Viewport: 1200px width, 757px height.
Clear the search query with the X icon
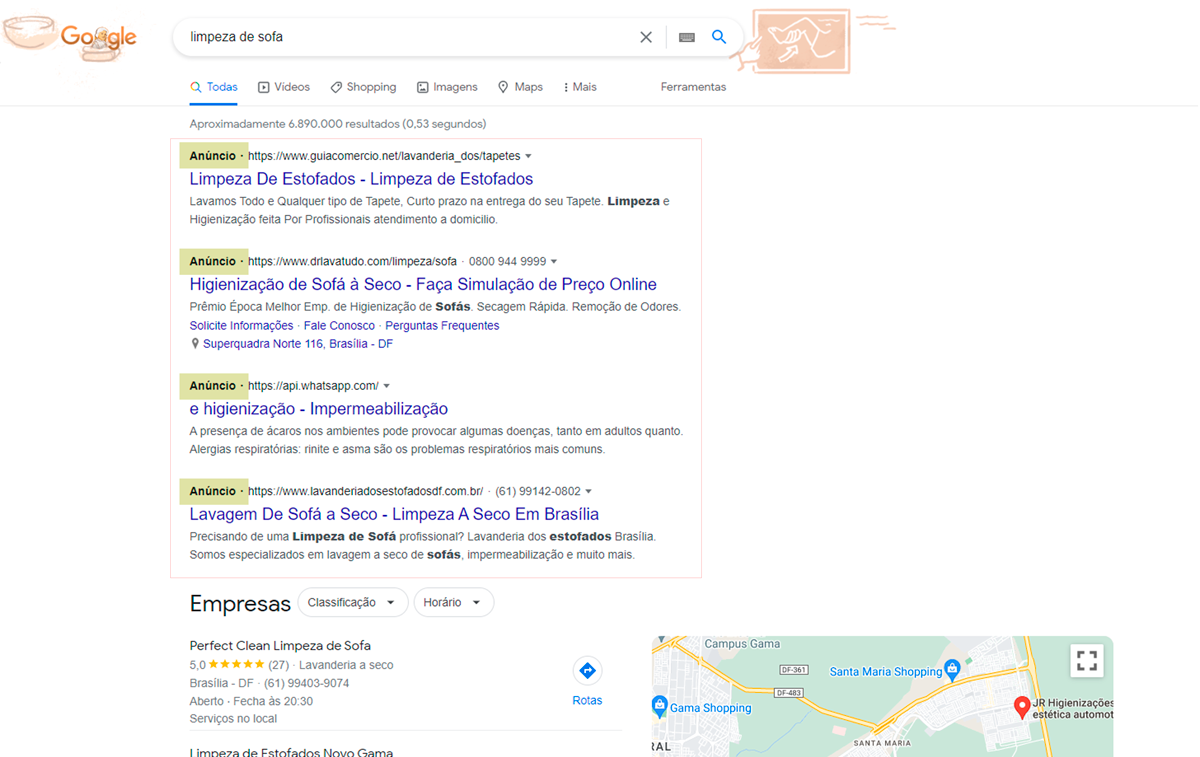(646, 36)
